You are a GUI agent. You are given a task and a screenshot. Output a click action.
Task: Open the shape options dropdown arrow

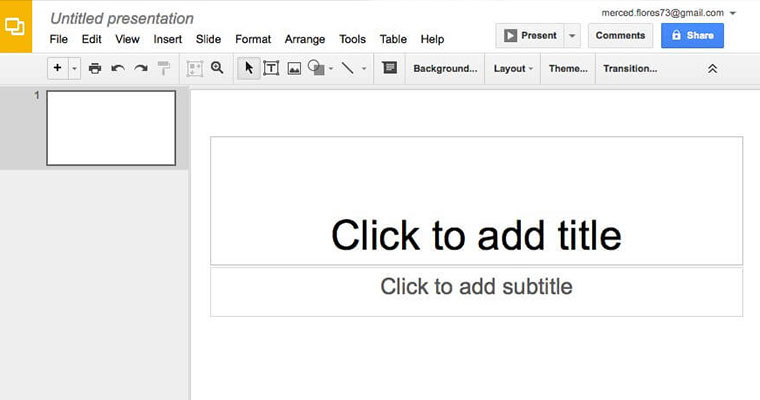[x=331, y=68]
